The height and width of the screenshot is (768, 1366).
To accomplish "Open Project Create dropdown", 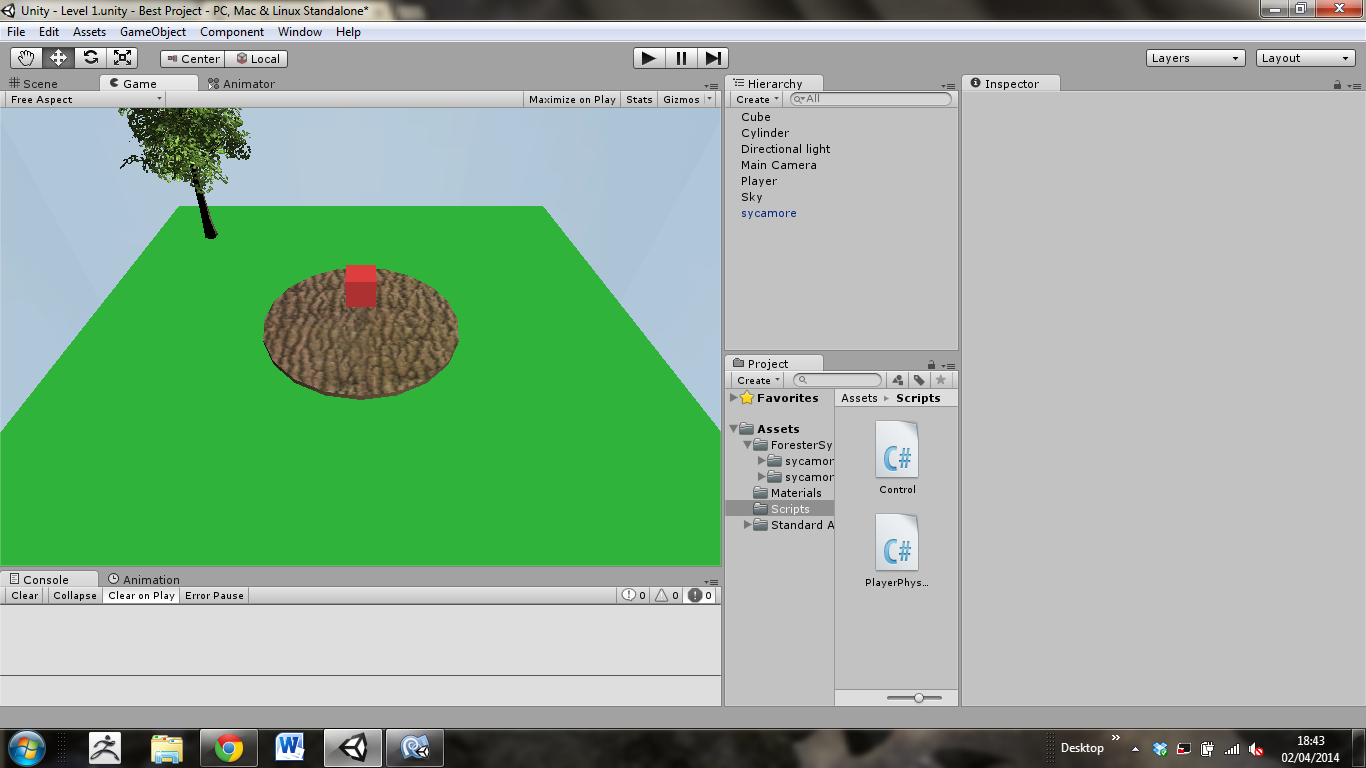I will pos(758,380).
